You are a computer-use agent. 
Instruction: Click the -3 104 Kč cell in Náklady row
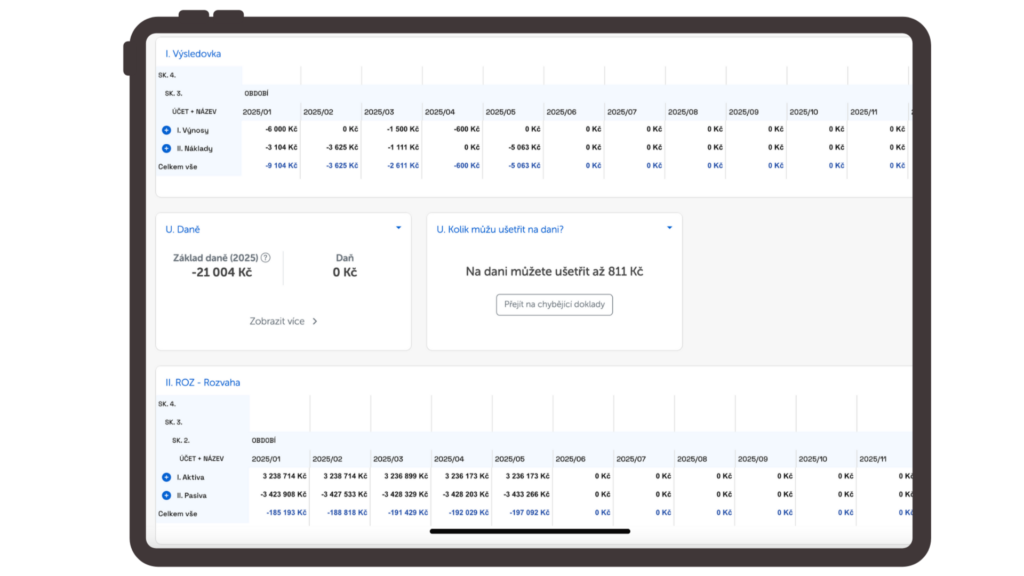point(281,148)
